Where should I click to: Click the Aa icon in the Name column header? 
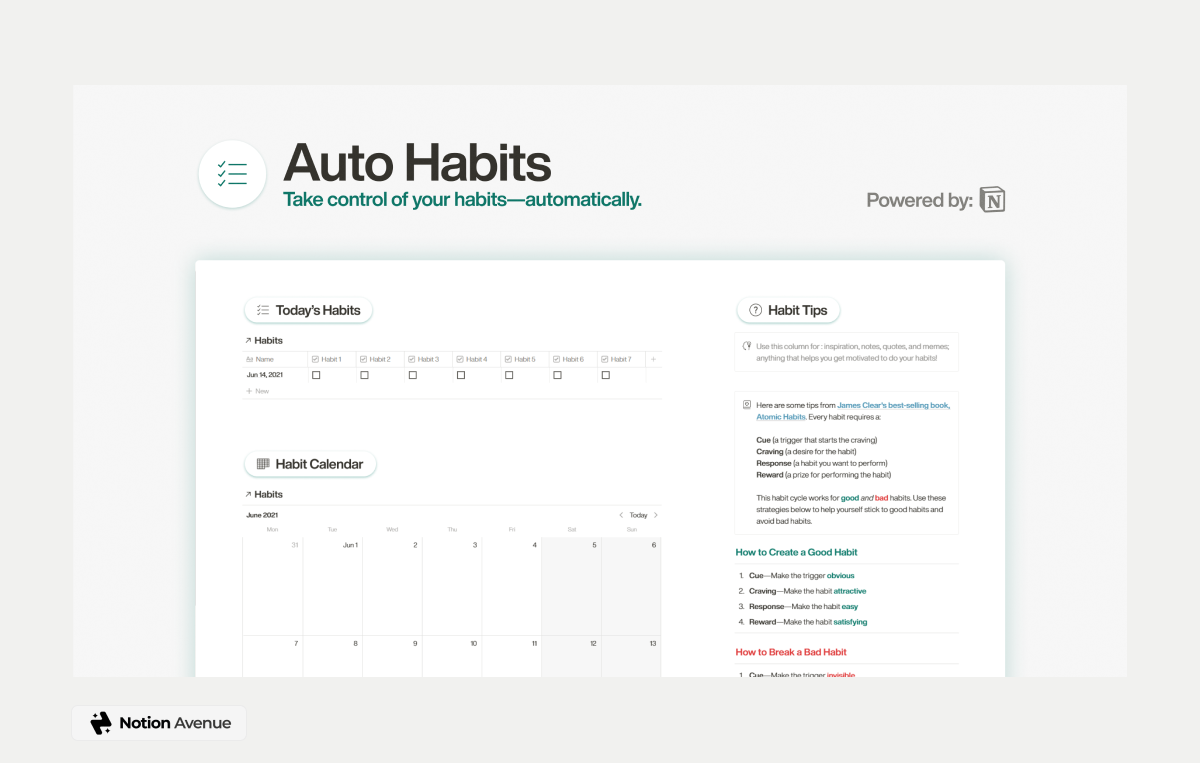(250, 358)
